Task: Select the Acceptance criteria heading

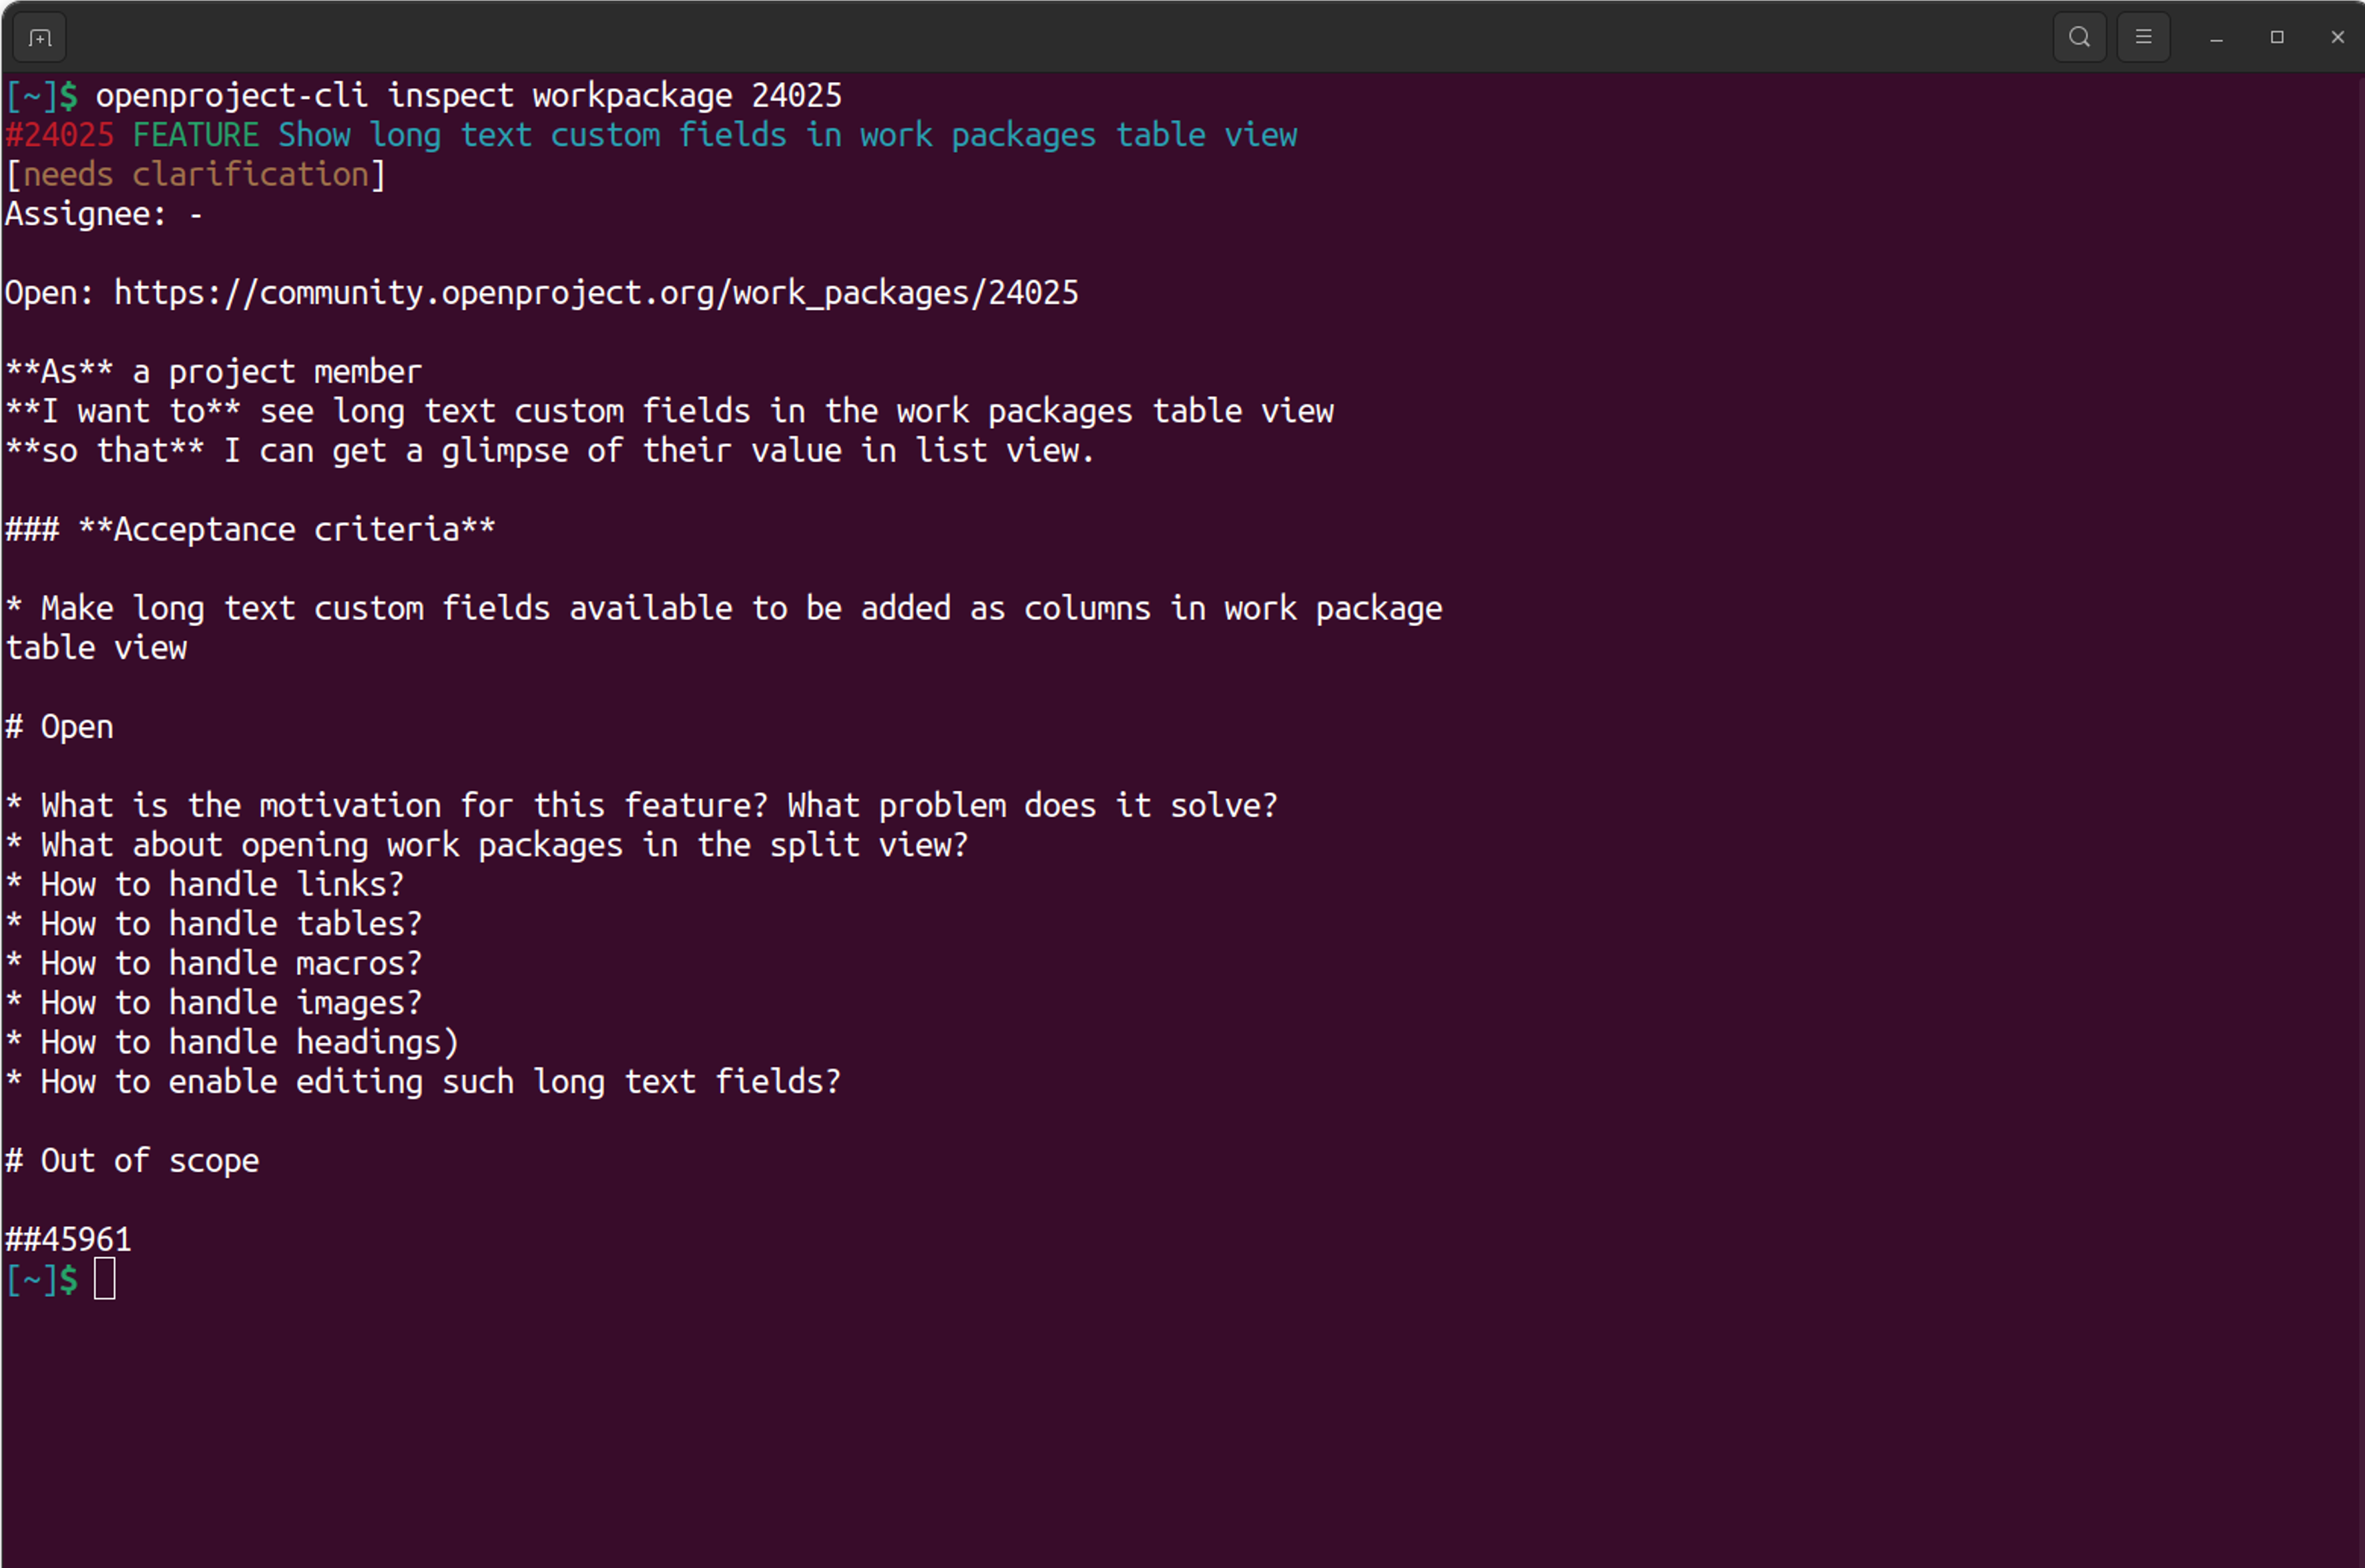Action: [x=250, y=528]
